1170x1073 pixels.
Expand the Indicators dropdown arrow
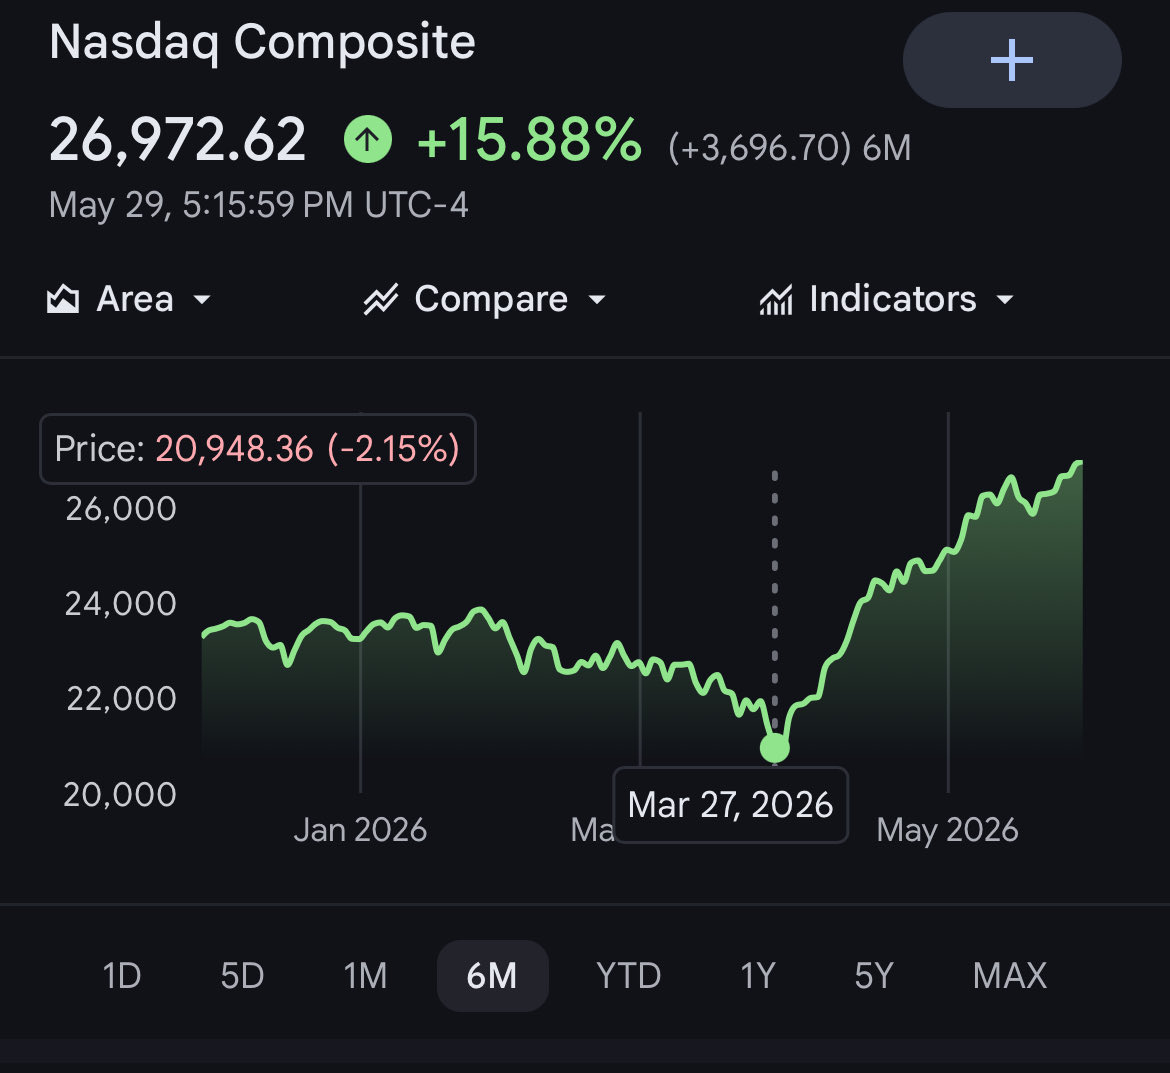click(1005, 300)
